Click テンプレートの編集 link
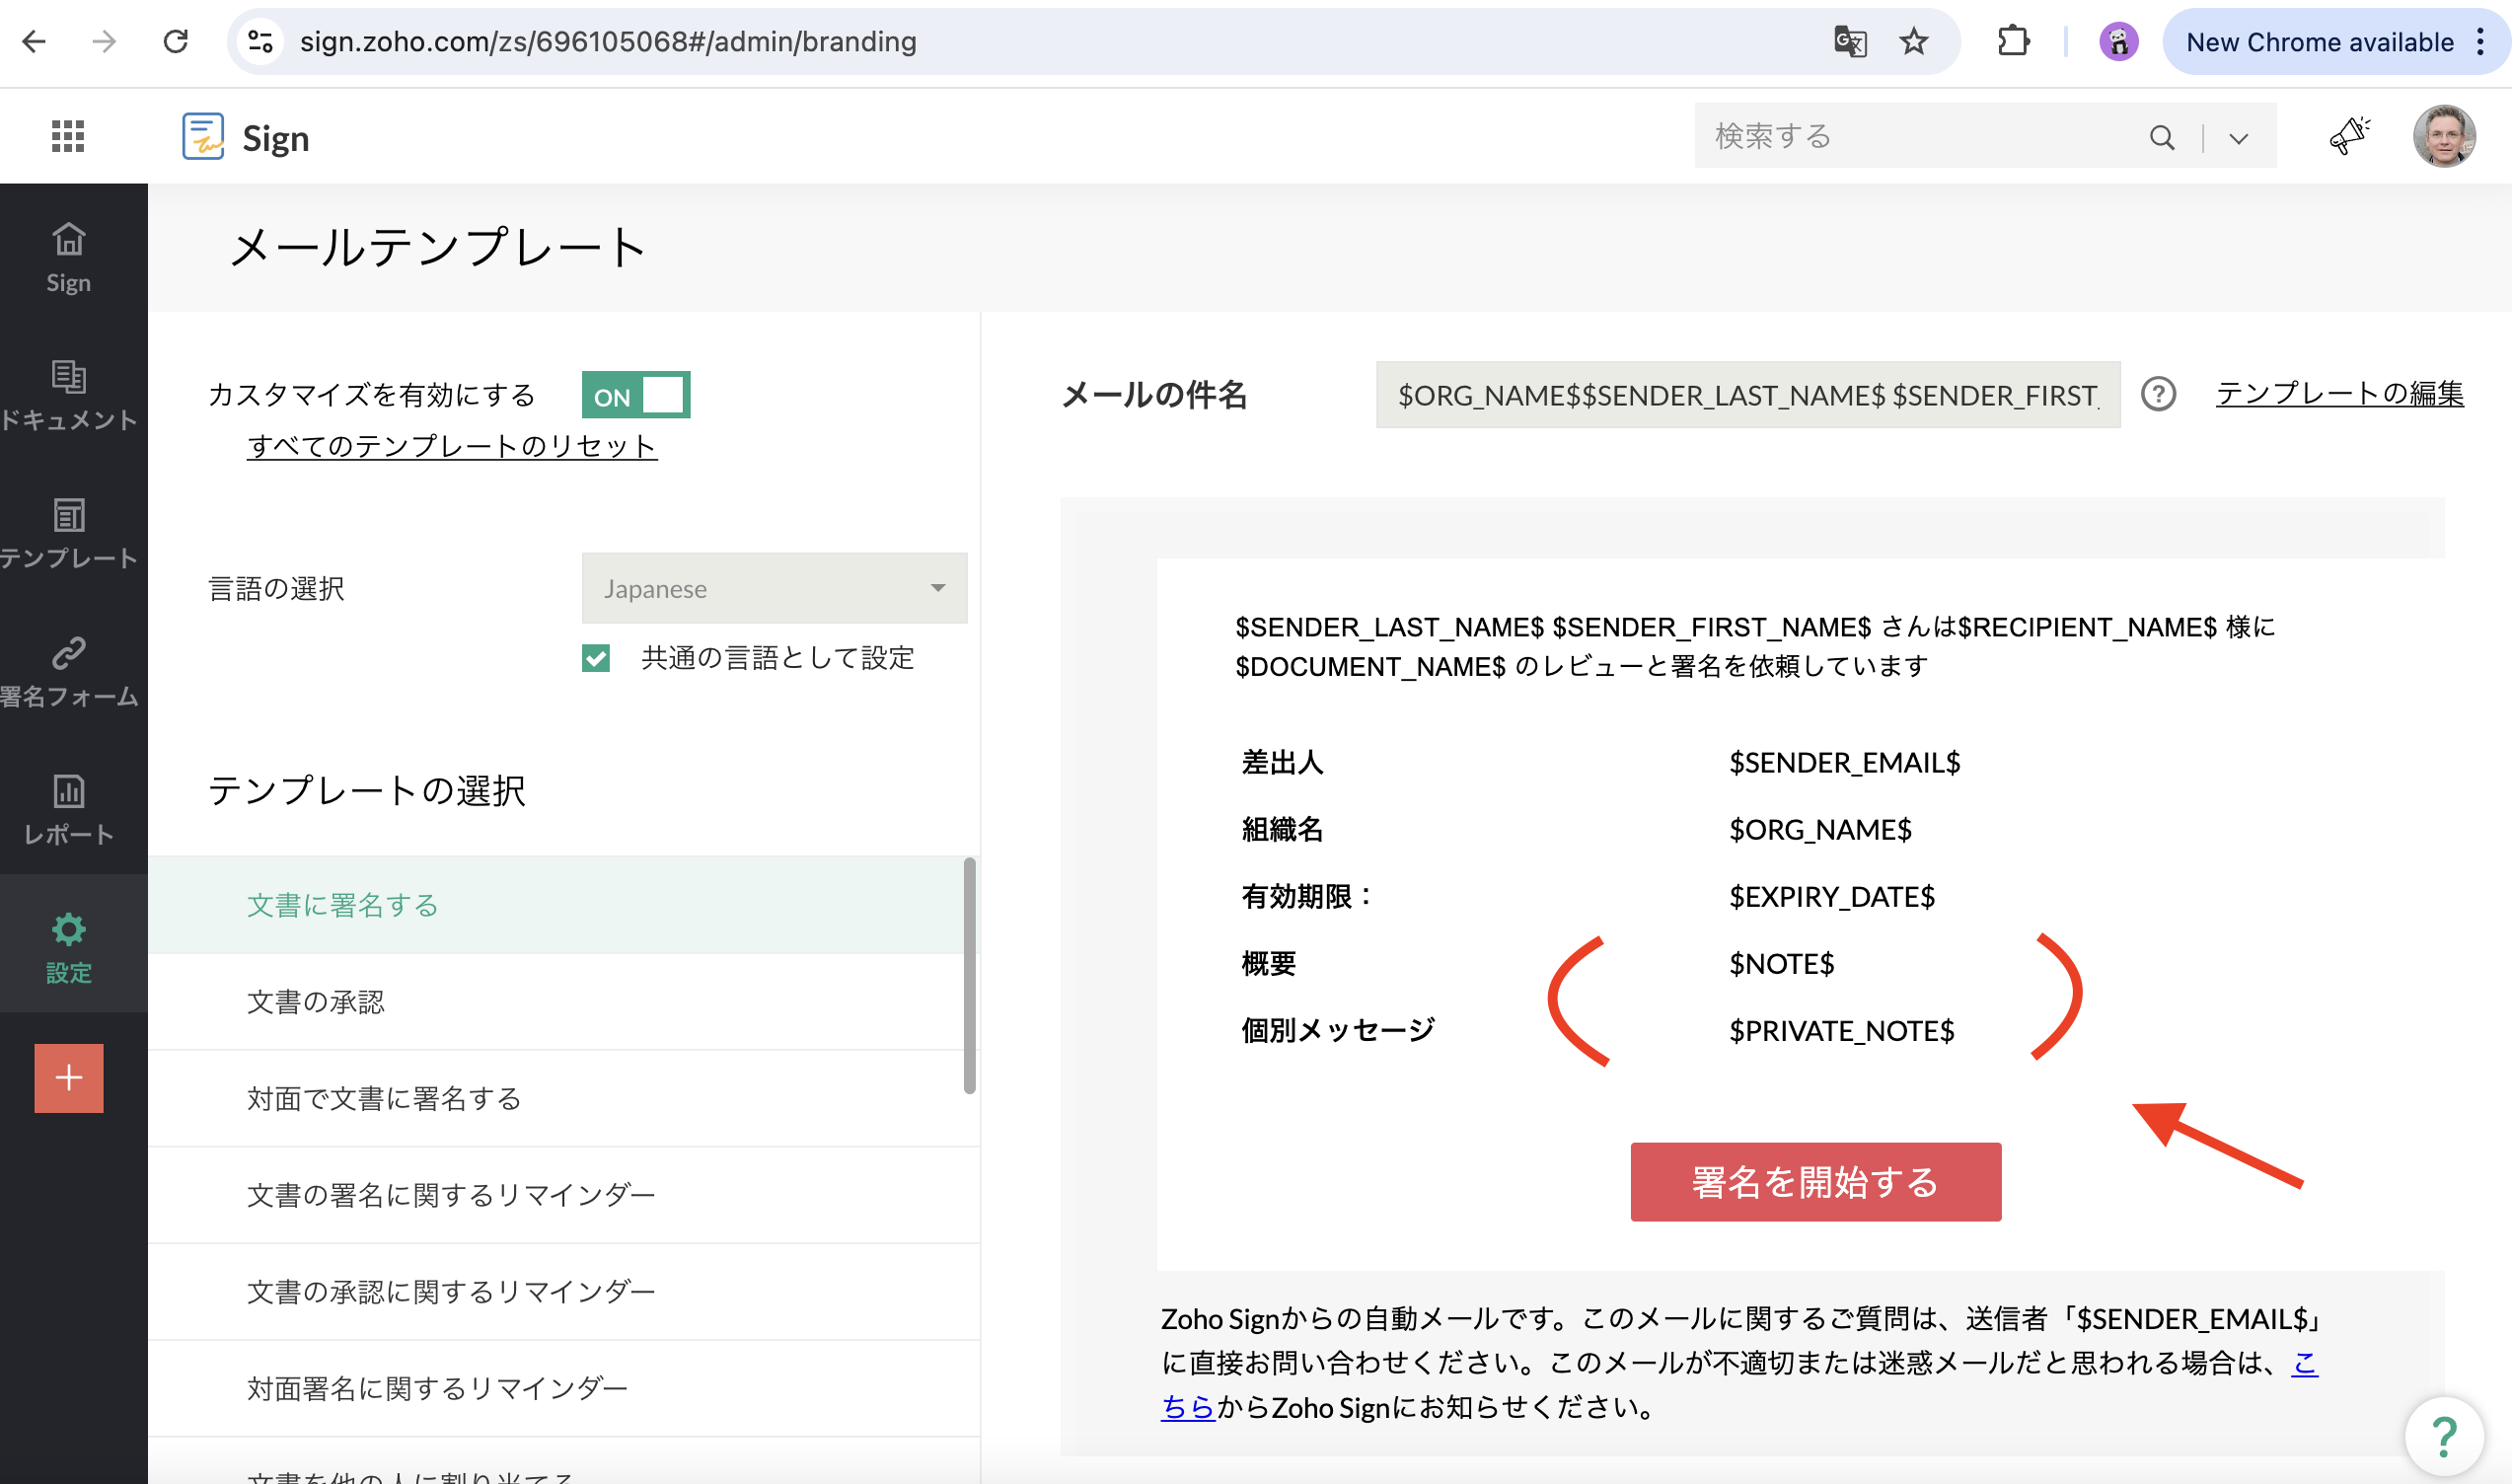Screen dimensions: 2512x1484 2339,394
